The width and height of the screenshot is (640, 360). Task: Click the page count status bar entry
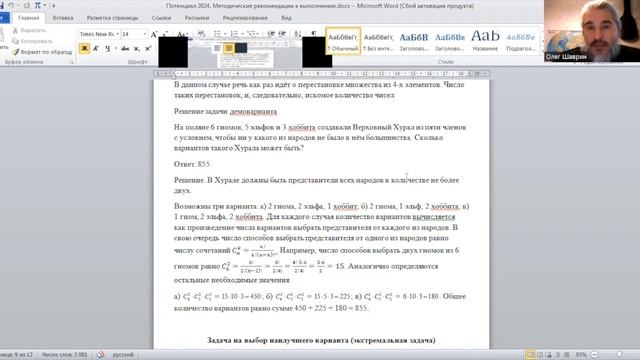17,355
